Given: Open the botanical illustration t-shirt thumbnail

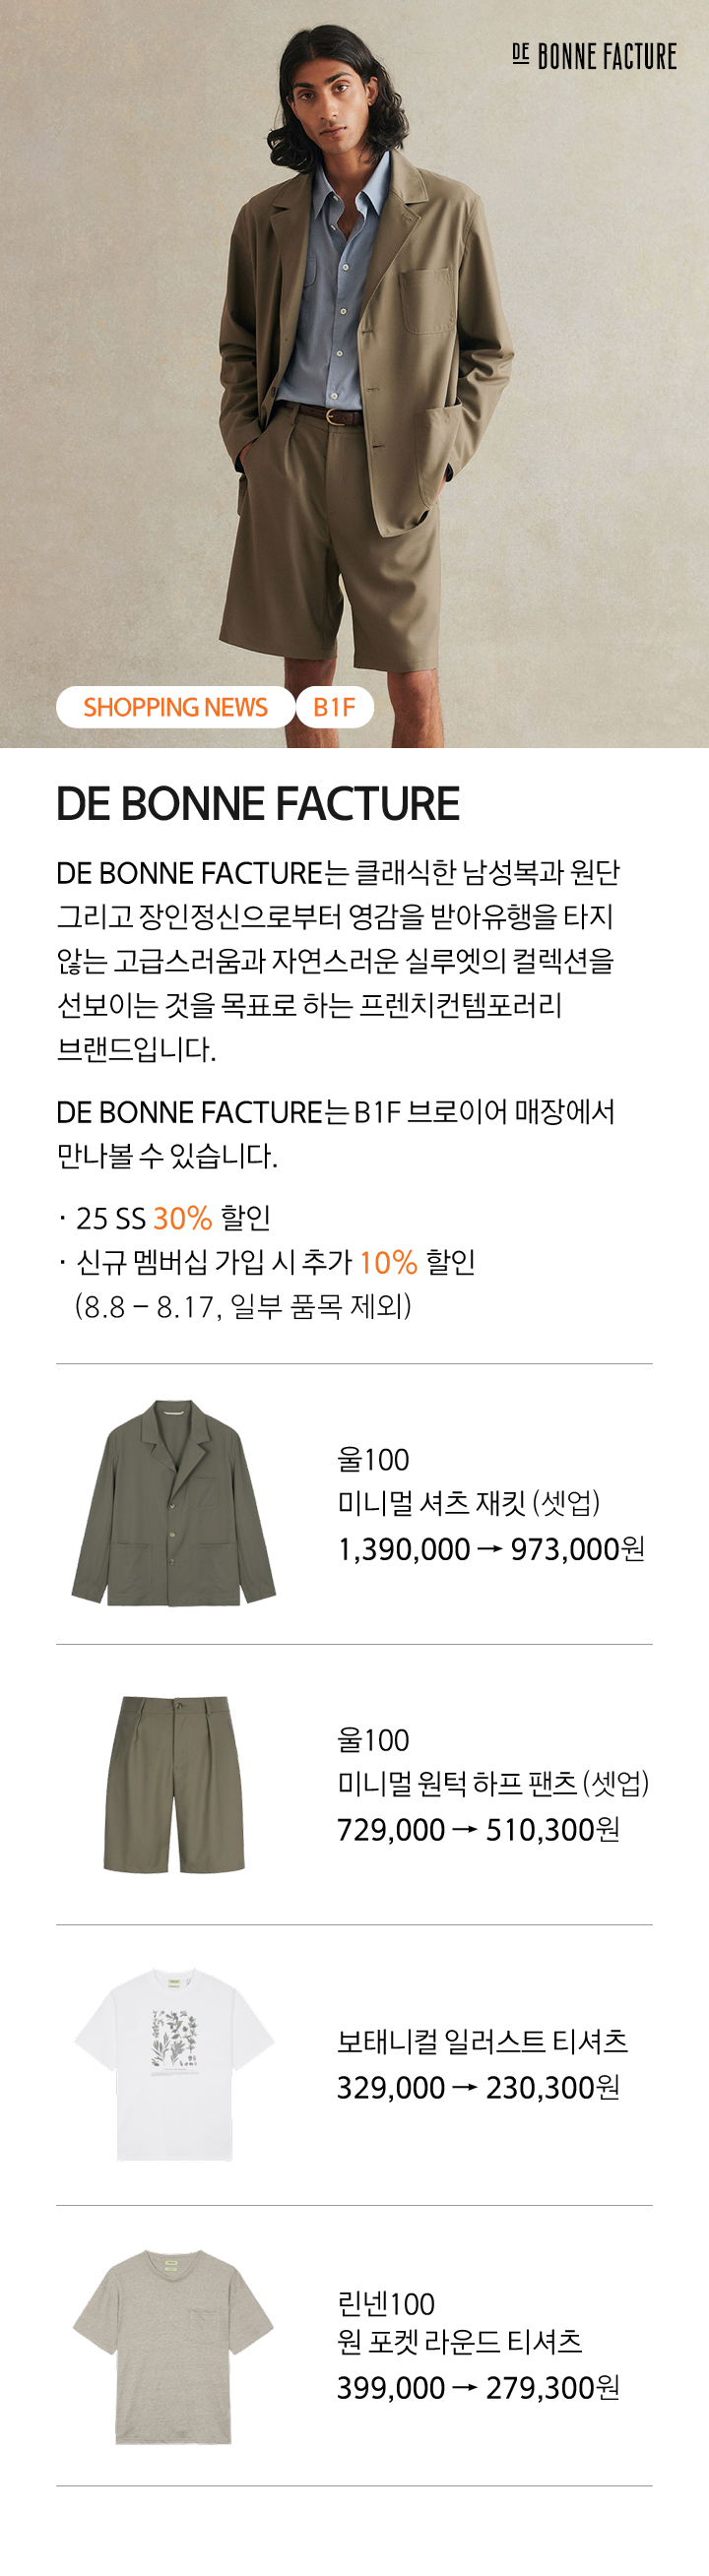Looking at the screenshot, I should (x=174, y=2064).
